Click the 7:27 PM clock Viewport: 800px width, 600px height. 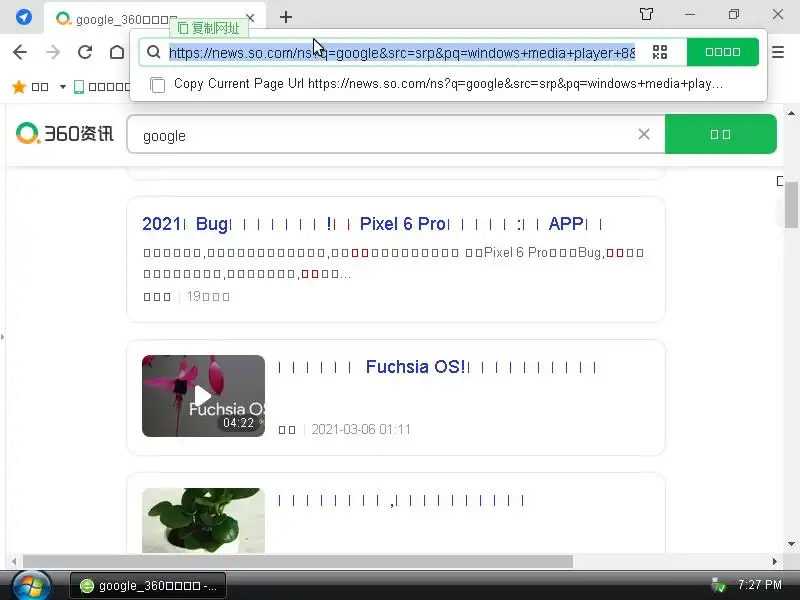[x=760, y=585]
